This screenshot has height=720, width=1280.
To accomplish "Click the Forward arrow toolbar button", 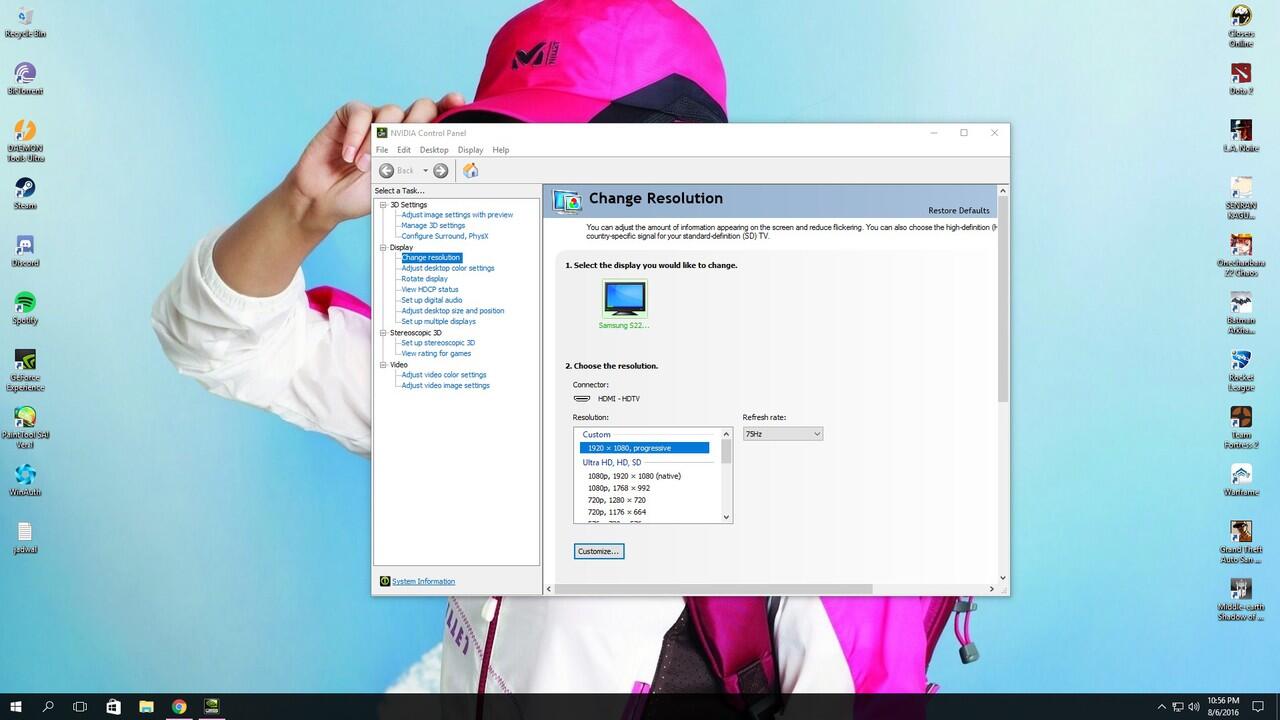I will [x=440, y=170].
